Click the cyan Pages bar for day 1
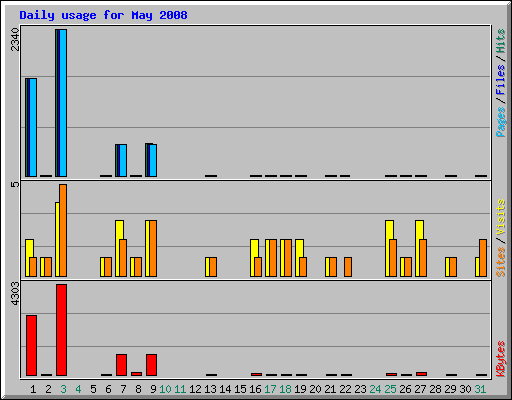 (33, 127)
